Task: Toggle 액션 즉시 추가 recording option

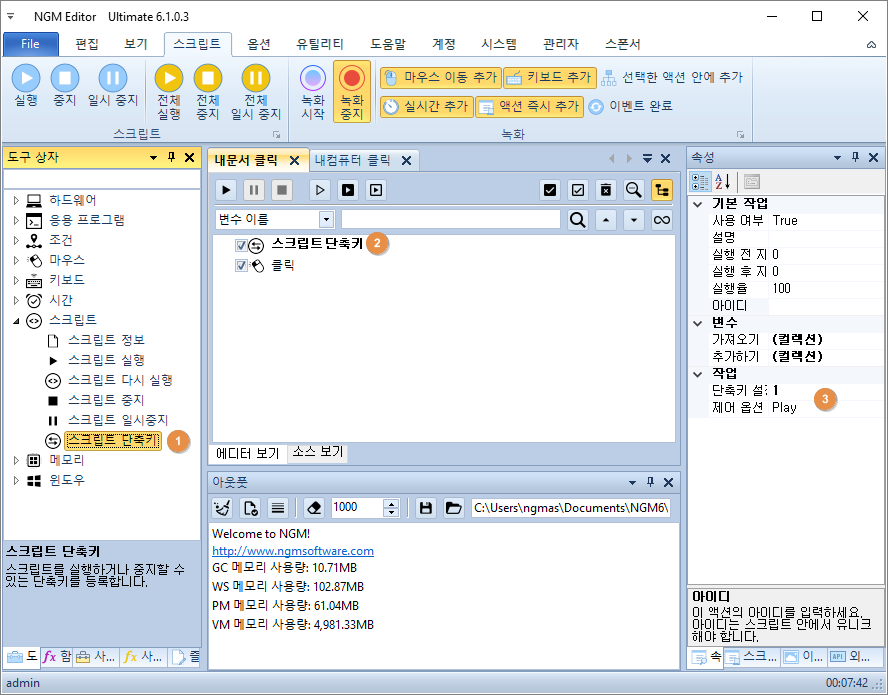Action: (x=530, y=106)
